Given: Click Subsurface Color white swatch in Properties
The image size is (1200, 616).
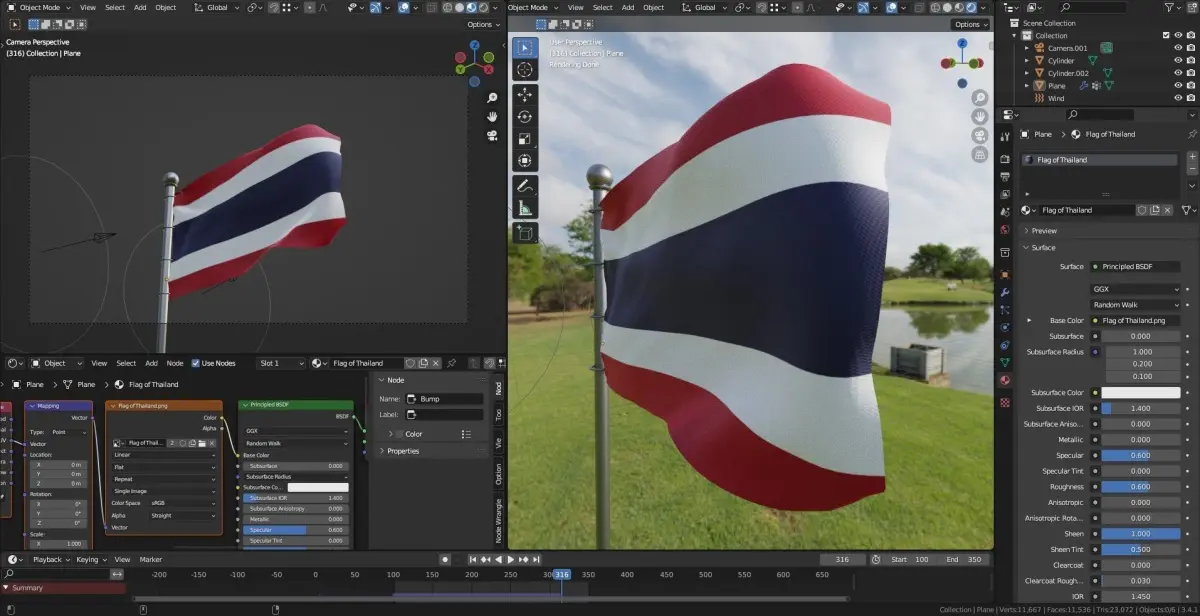Looking at the screenshot, I should click(1140, 393).
